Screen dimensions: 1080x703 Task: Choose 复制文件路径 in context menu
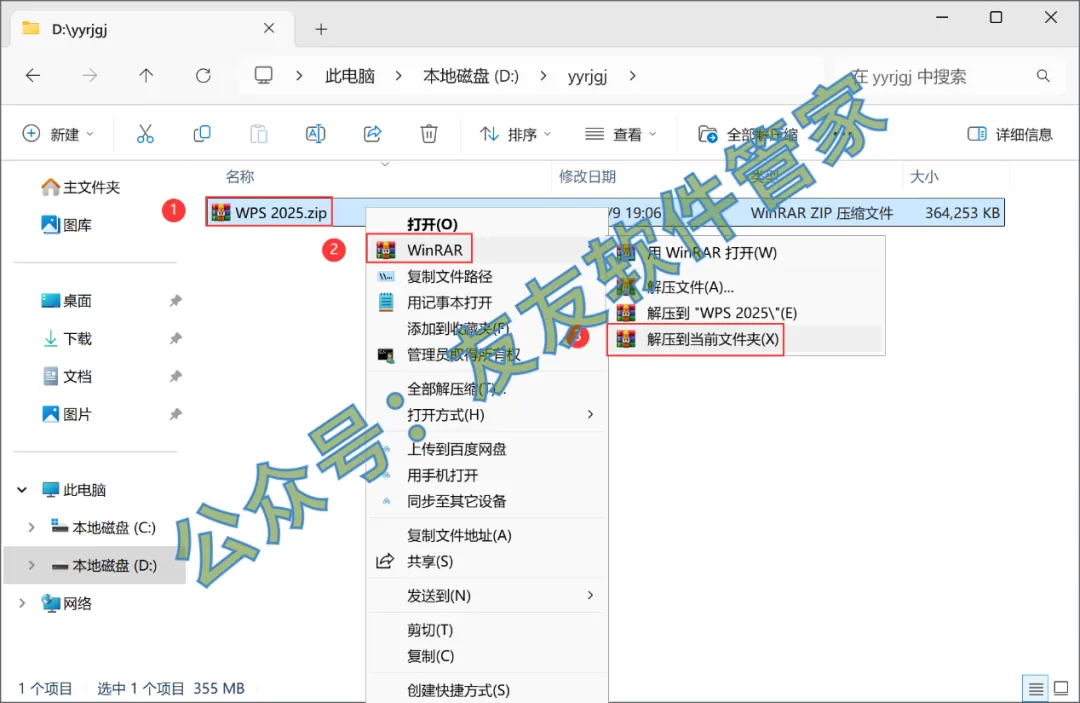[x=449, y=277]
